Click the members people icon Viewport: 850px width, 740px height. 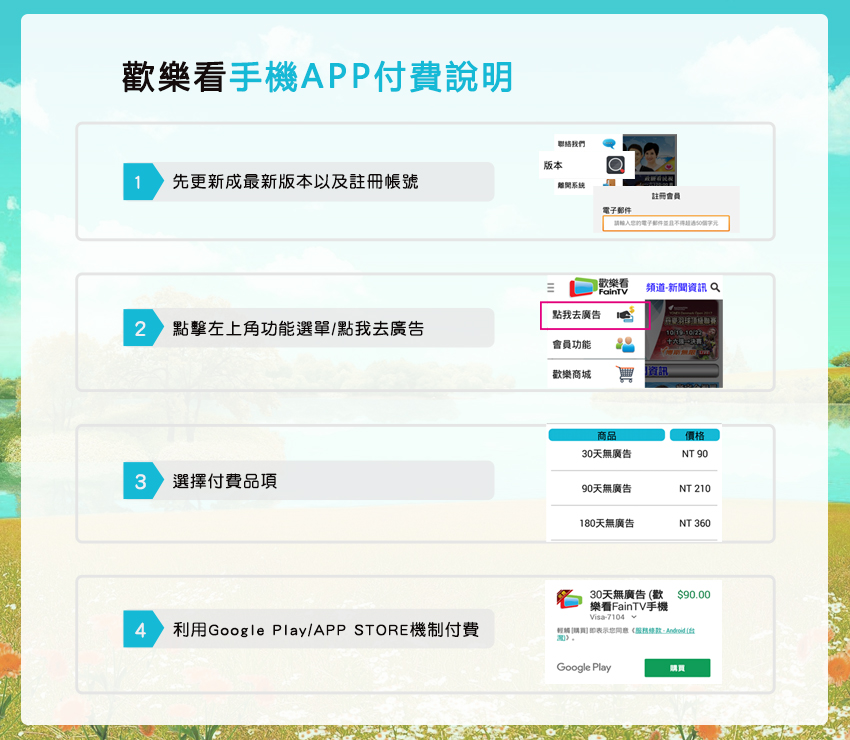click(625, 344)
